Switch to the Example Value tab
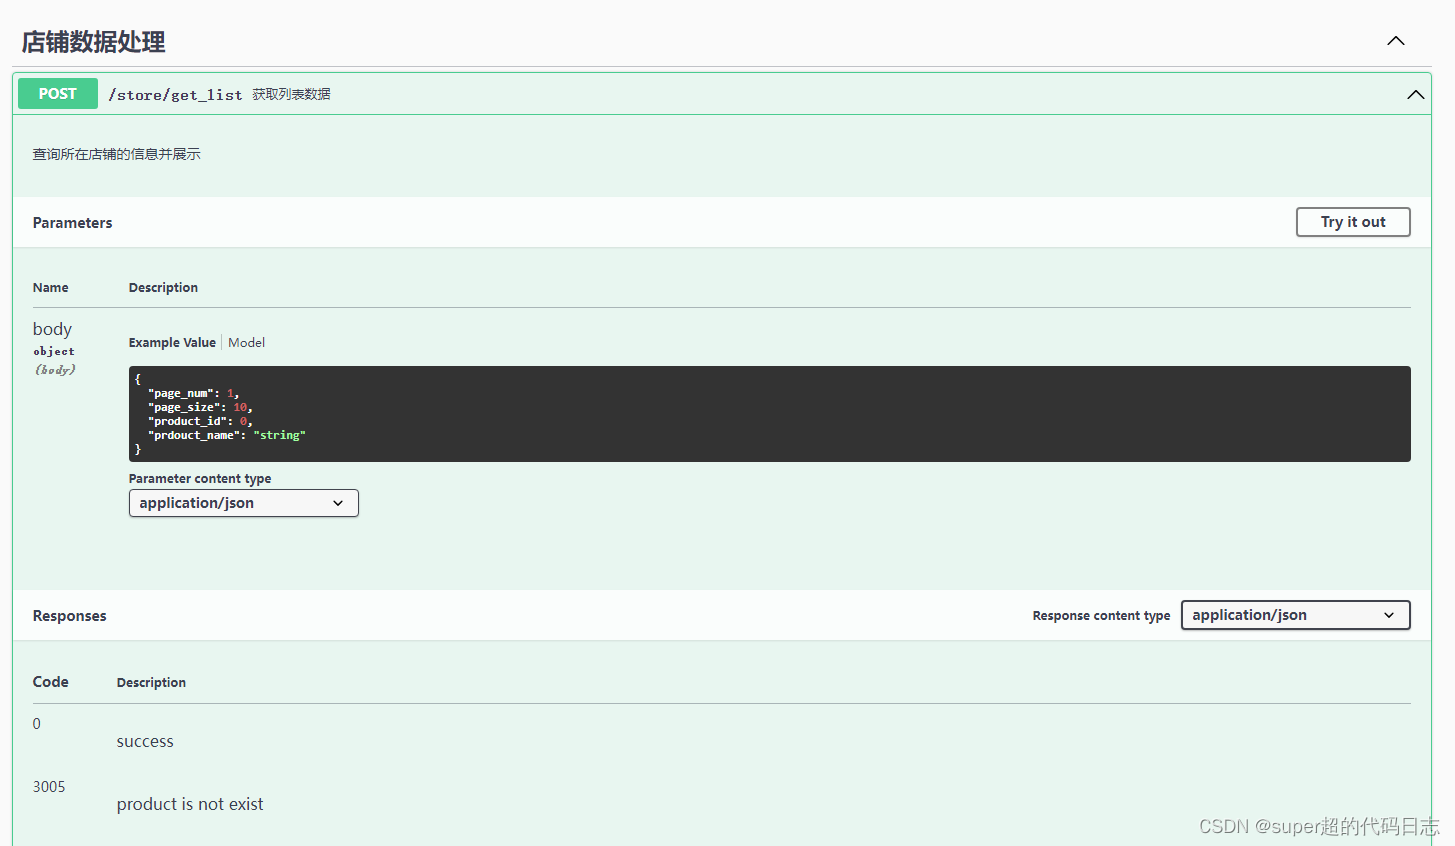This screenshot has height=846, width=1455. coord(172,342)
